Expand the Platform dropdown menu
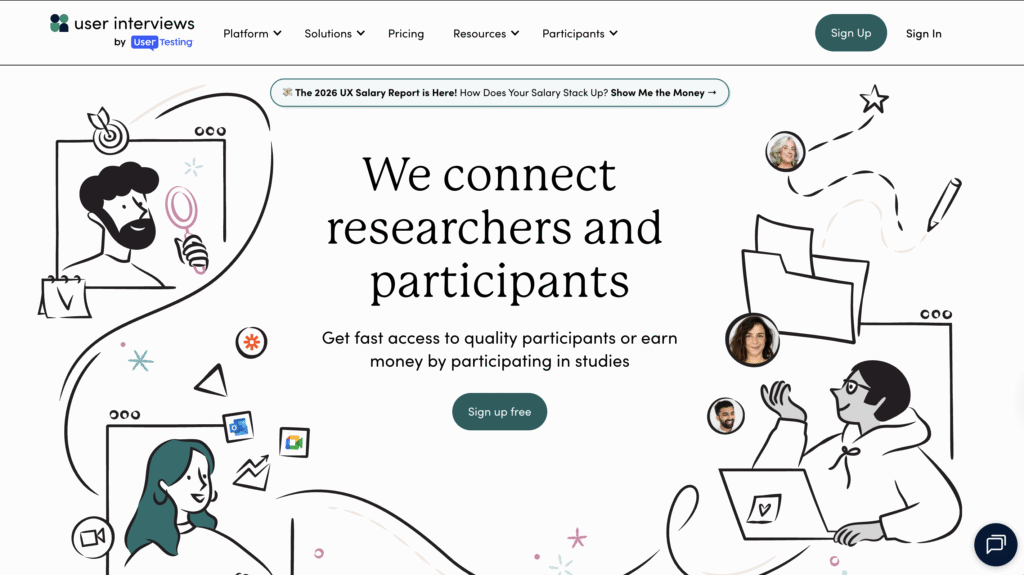The width and height of the screenshot is (1024, 575). point(252,33)
